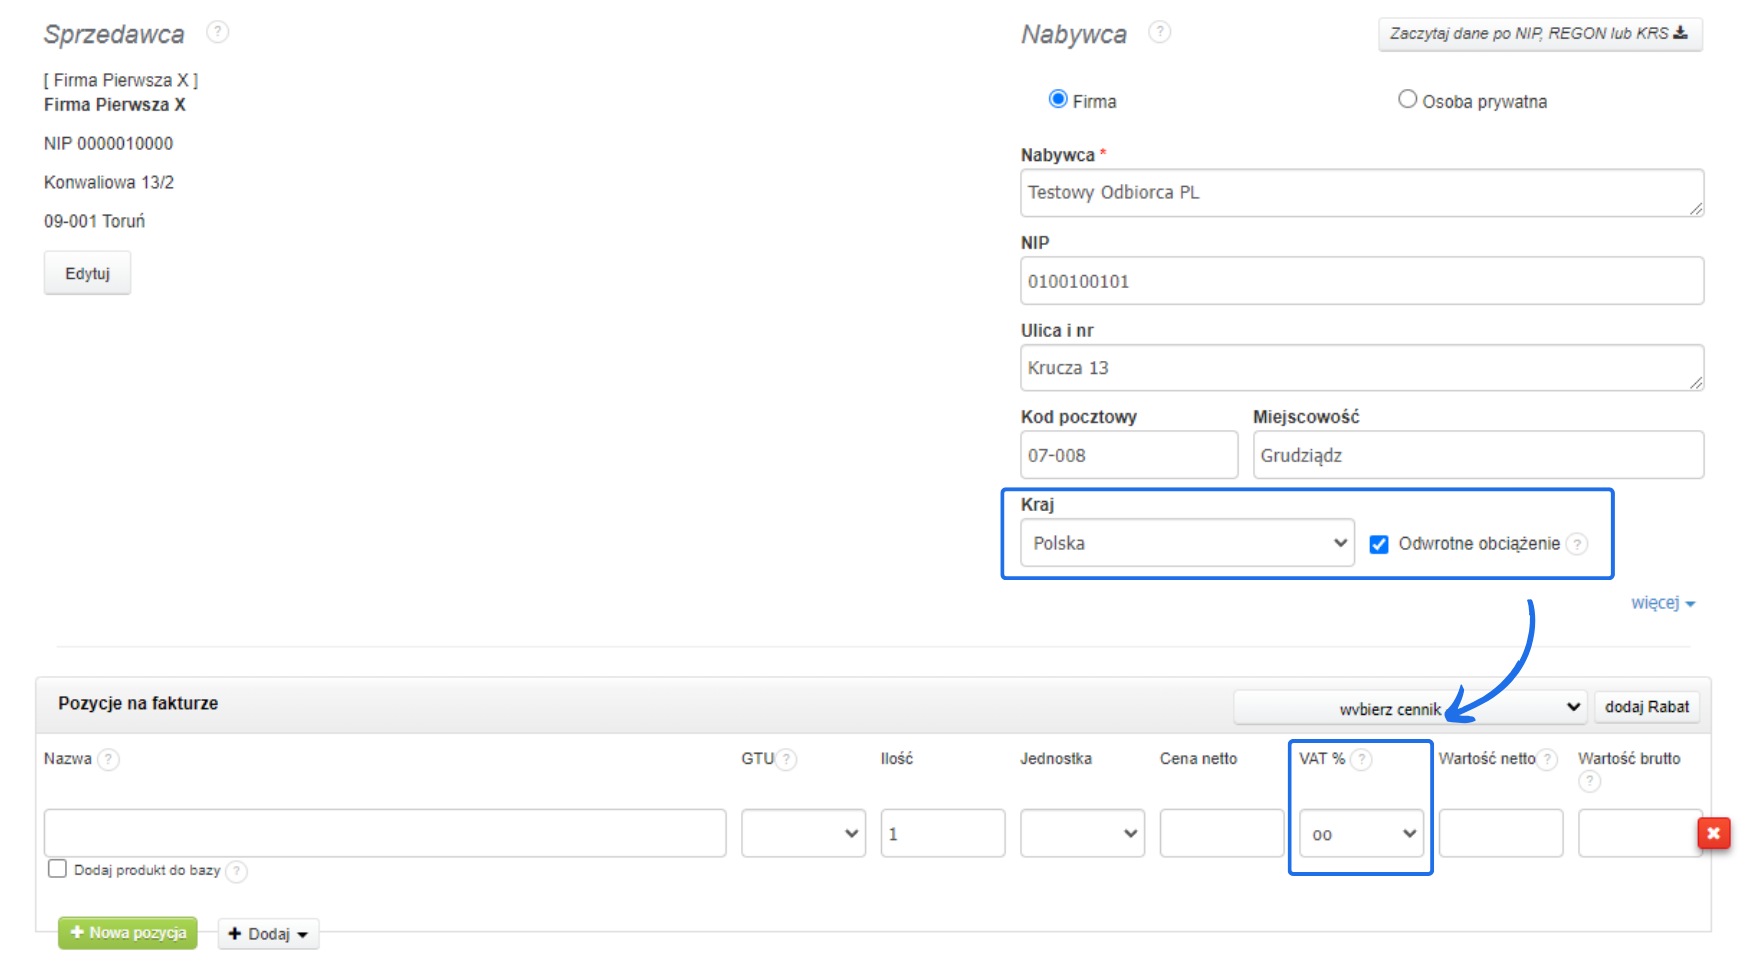Open the VAT % rate dropdown
The image size is (1759, 968).
(x=1361, y=834)
